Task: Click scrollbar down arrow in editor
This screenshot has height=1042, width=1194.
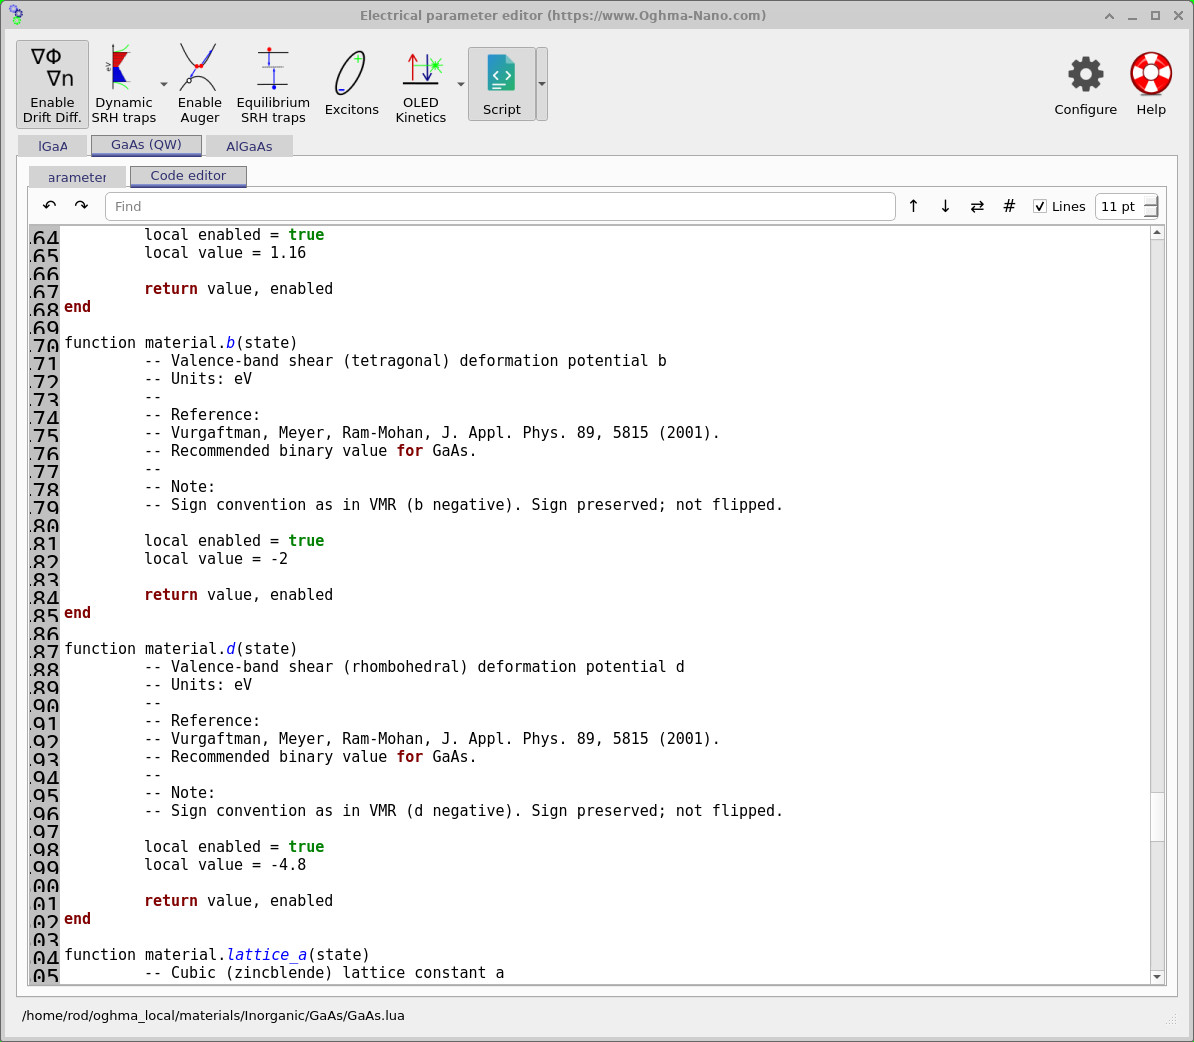Action: [x=1157, y=976]
